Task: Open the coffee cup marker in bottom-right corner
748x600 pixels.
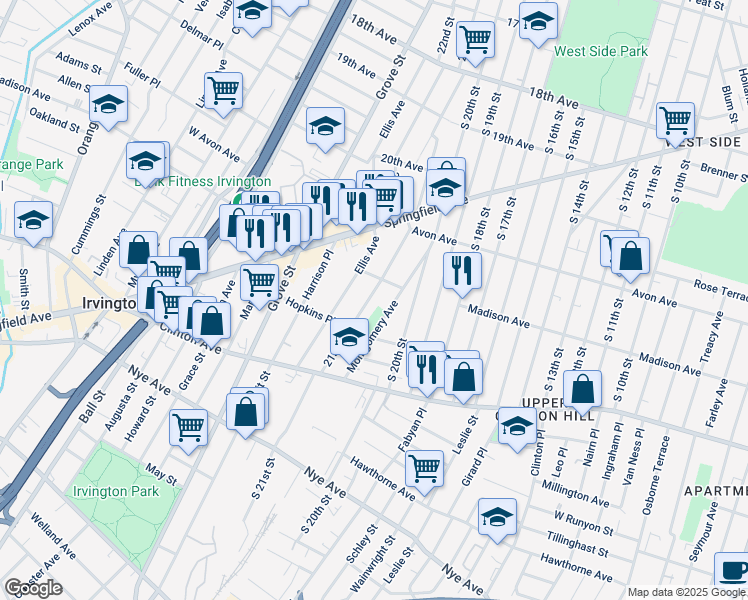Action: pos(733,570)
